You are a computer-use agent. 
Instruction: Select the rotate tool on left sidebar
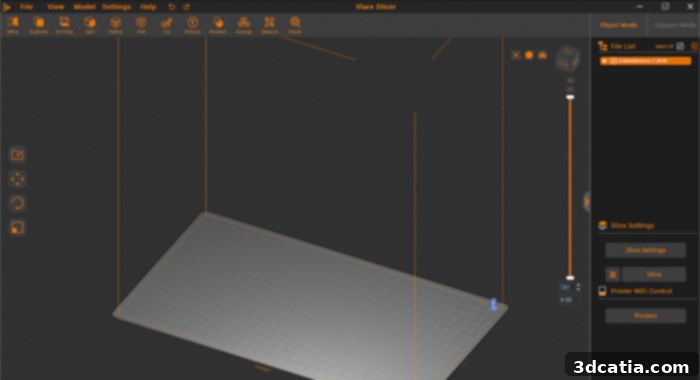click(17, 203)
